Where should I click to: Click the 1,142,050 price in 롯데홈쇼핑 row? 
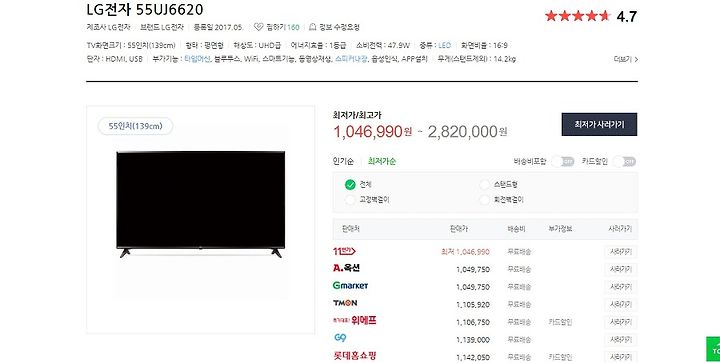[x=472, y=357]
